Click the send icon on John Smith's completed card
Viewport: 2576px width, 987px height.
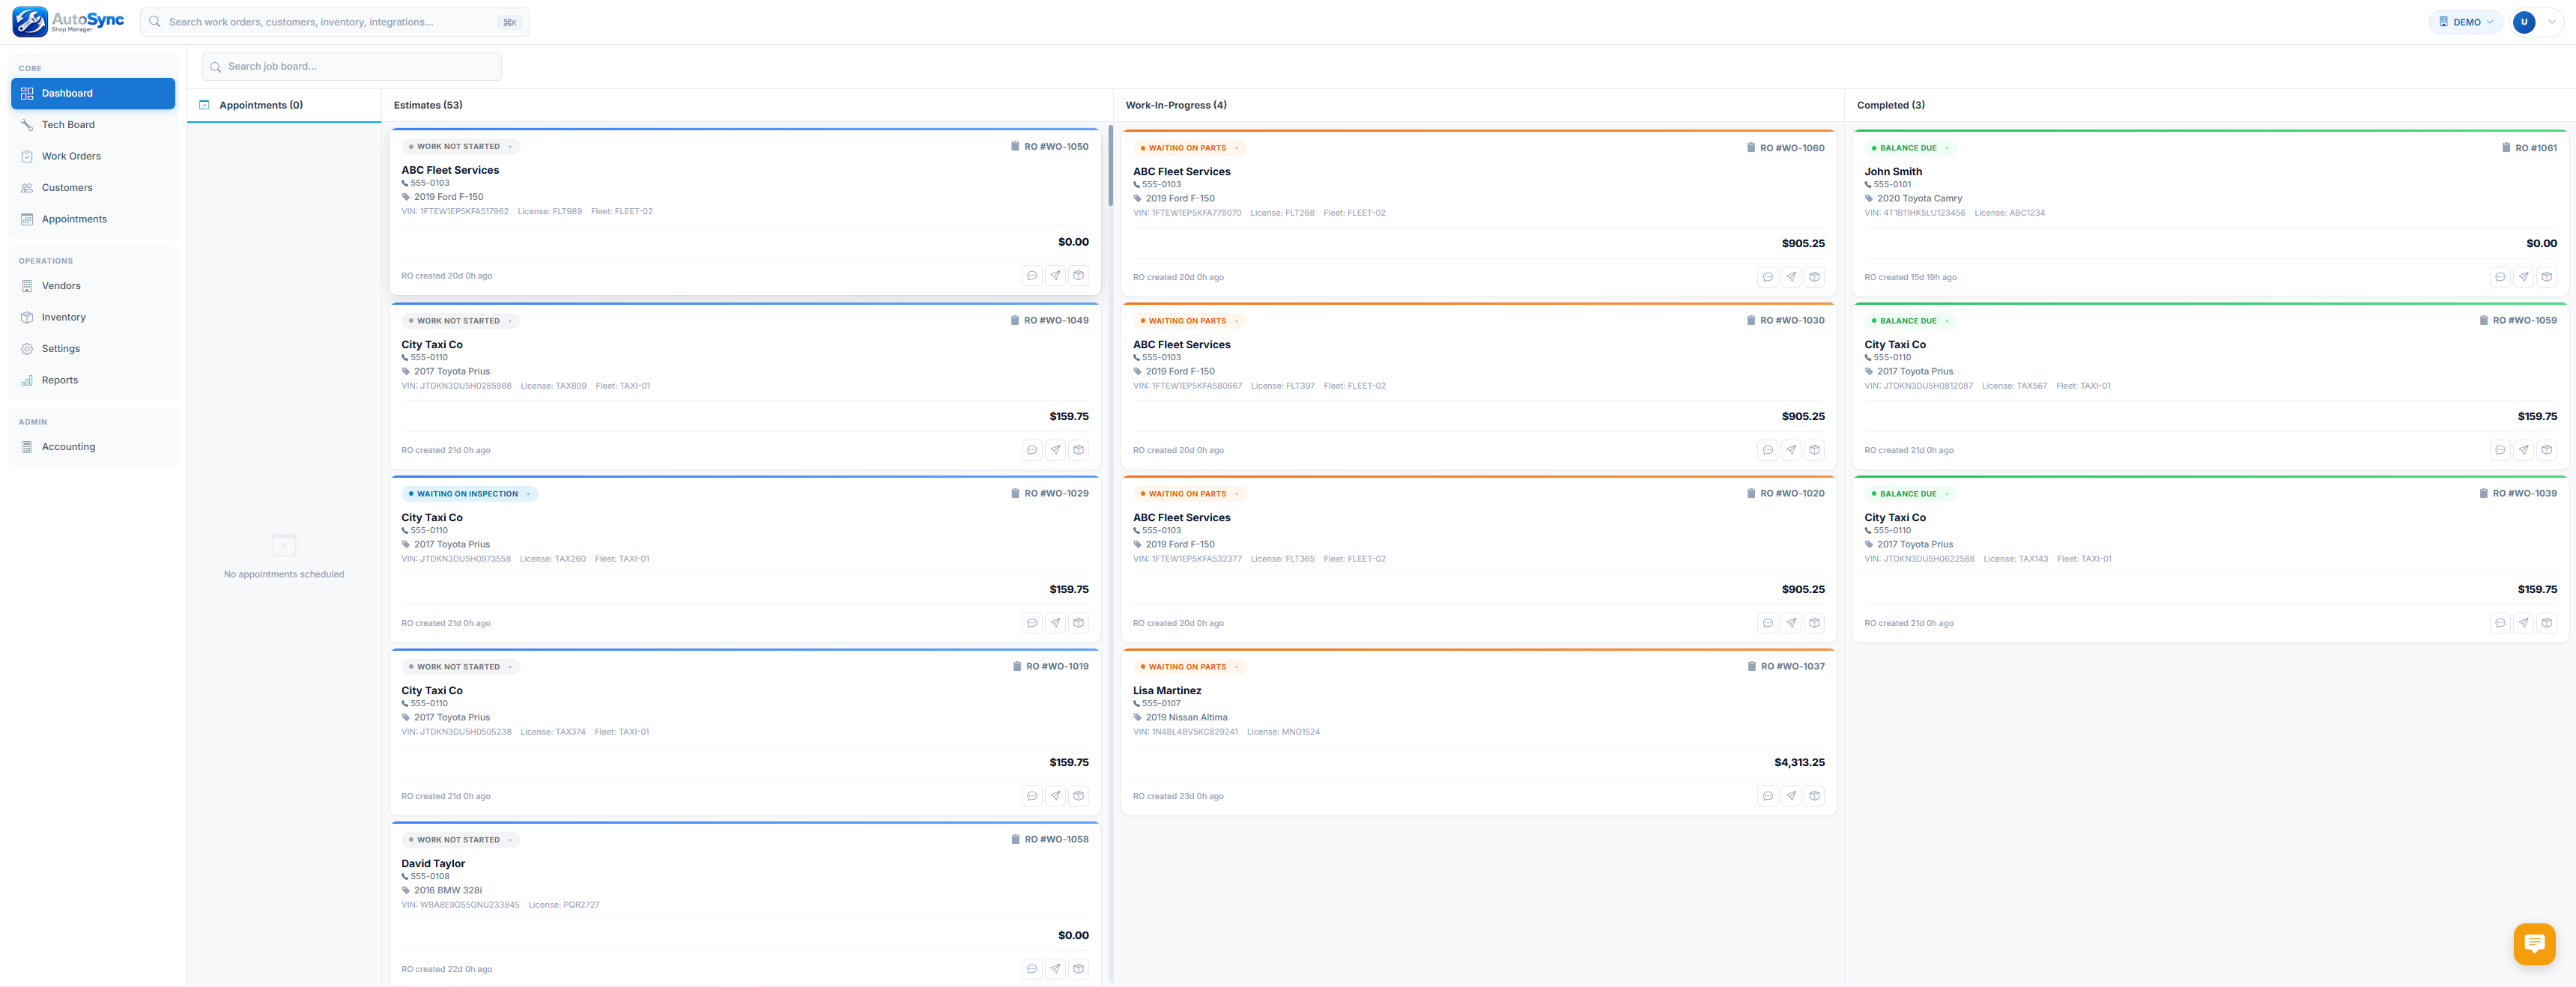[2523, 277]
